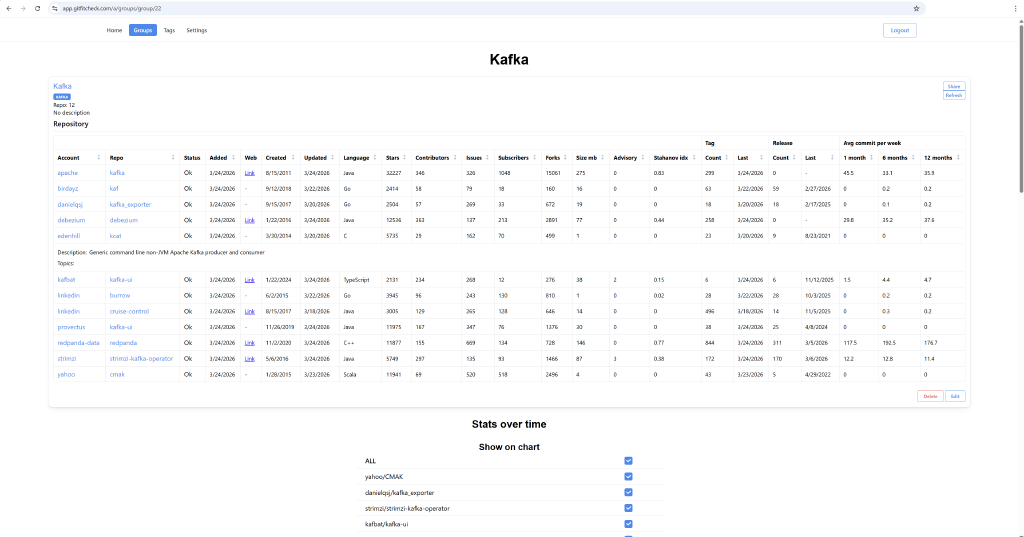Sort by Issues column icon
This screenshot has width=1024, height=537.
click(x=487, y=157)
